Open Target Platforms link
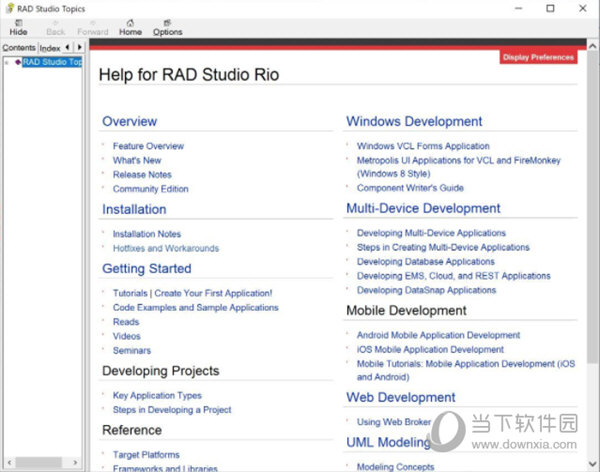Image resolution: width=600 pixels, height=472 pixels. [x=146, y=455]
